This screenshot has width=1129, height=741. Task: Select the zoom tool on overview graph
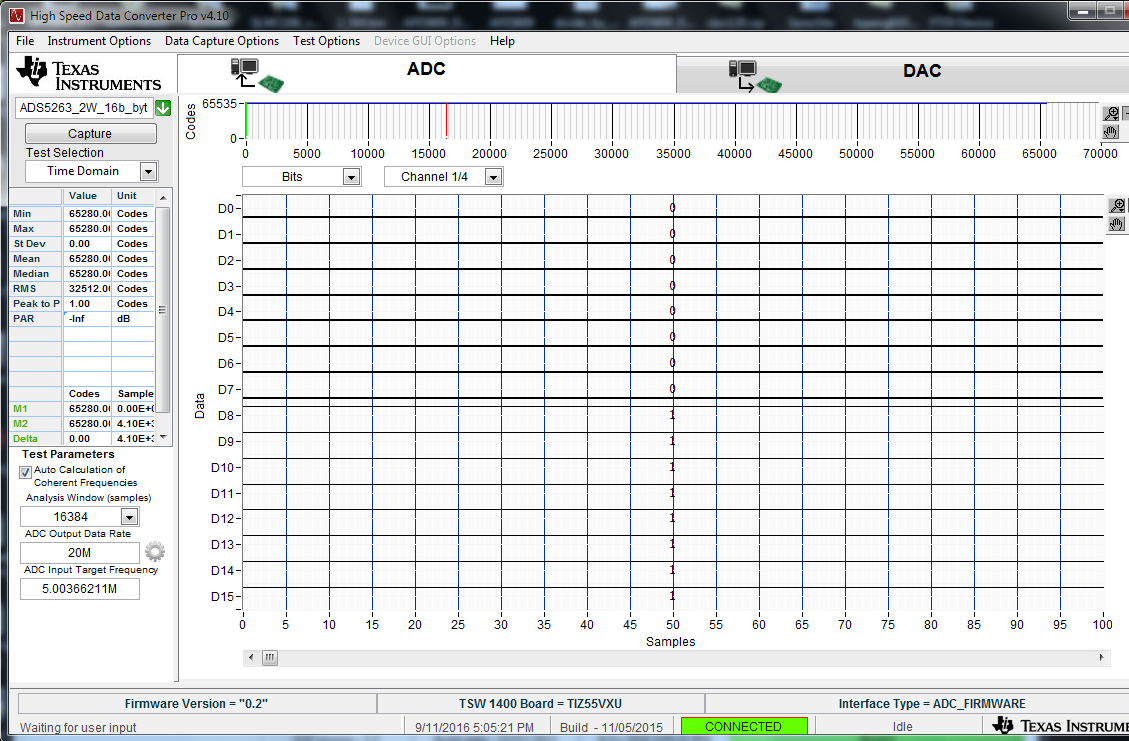tap(1111, 114)
